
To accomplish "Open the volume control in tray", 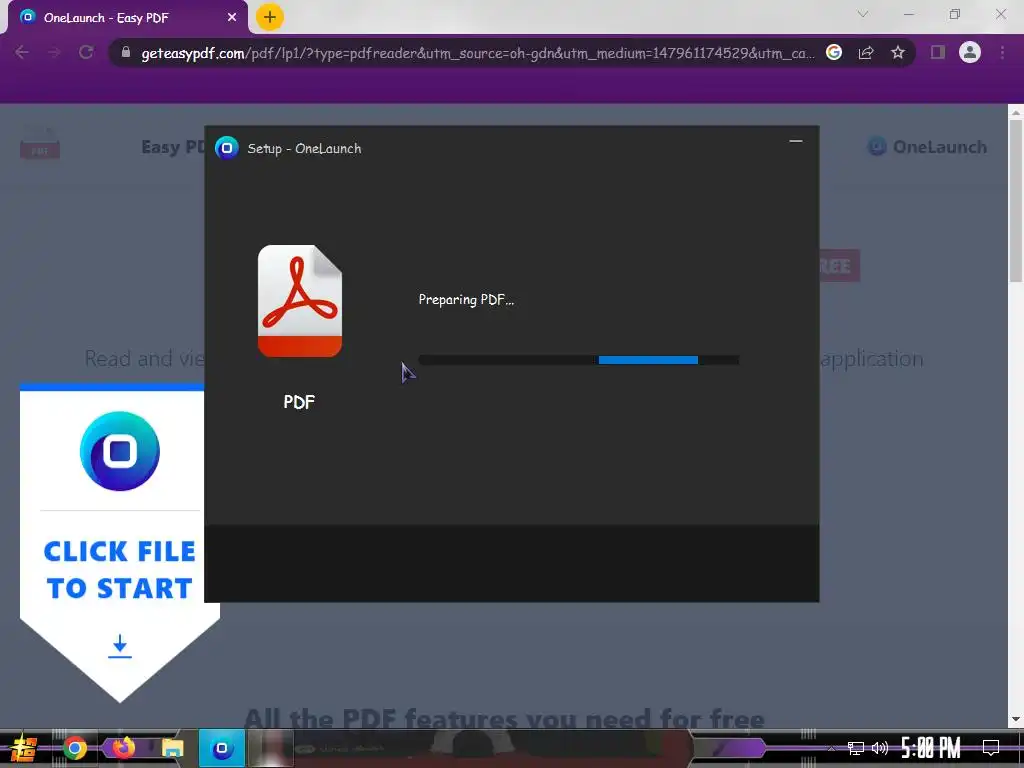I will point(880,748).
